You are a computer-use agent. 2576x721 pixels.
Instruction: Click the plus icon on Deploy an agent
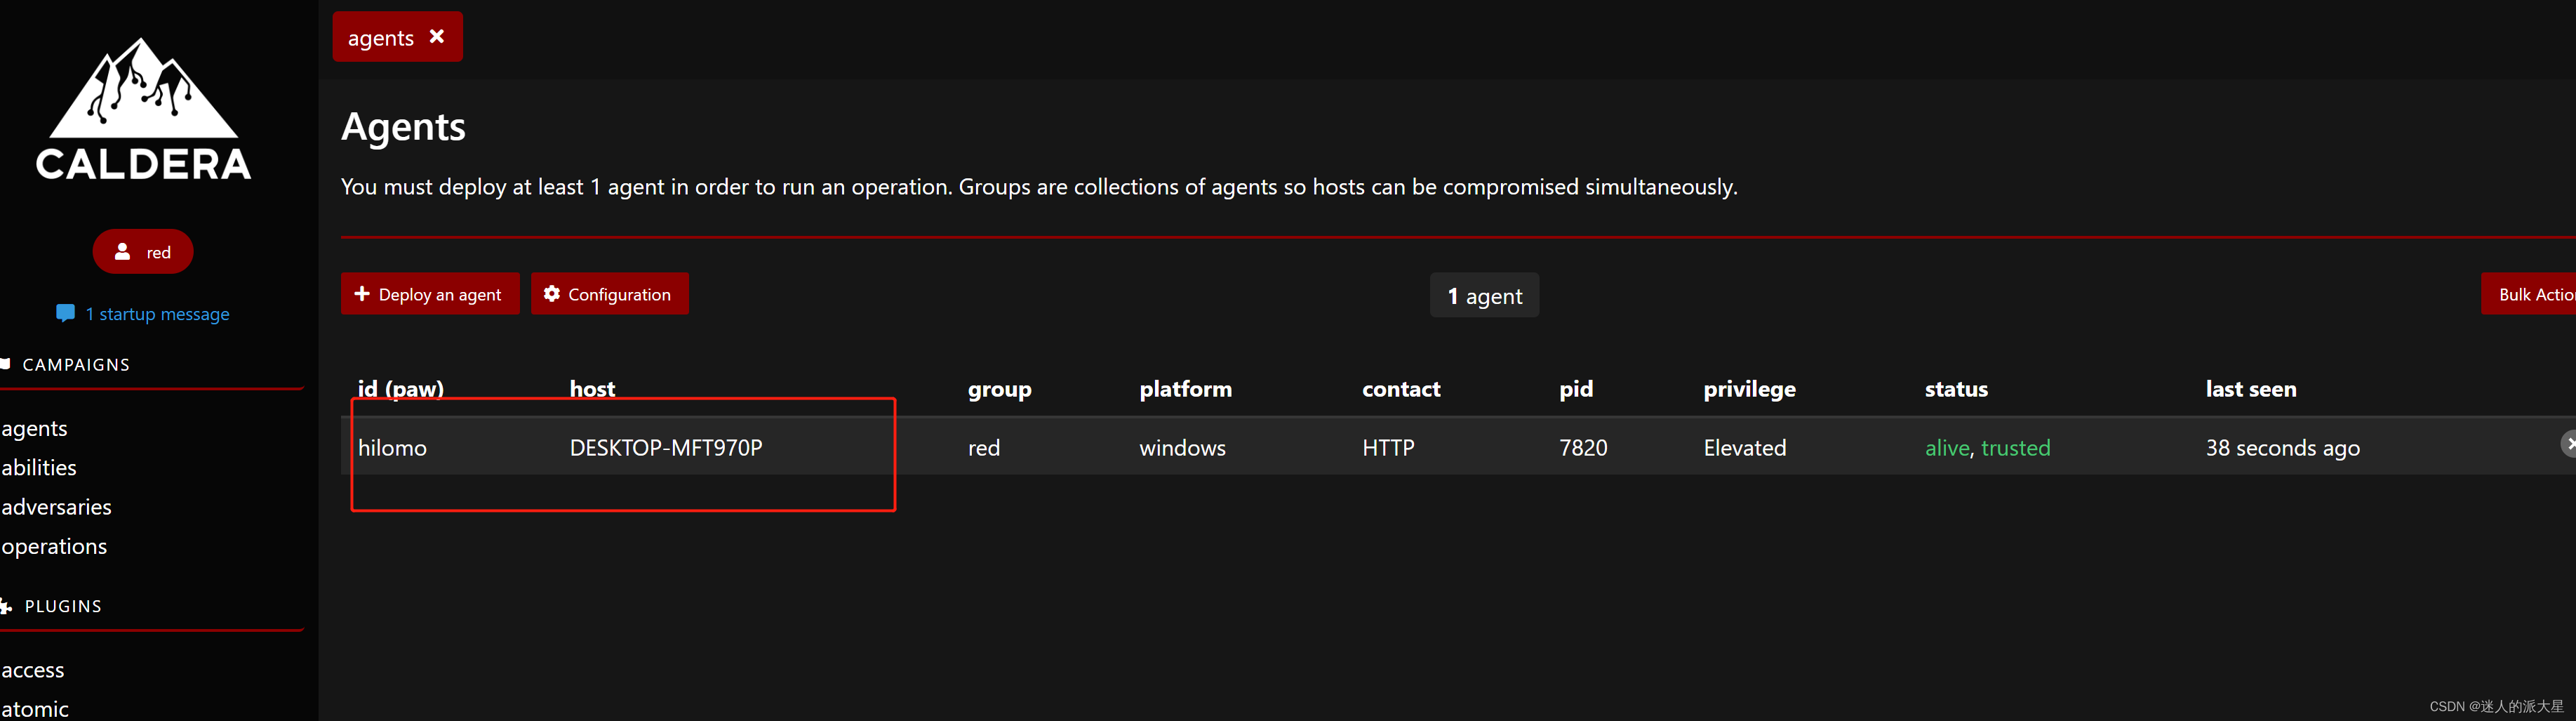[362, 294]
